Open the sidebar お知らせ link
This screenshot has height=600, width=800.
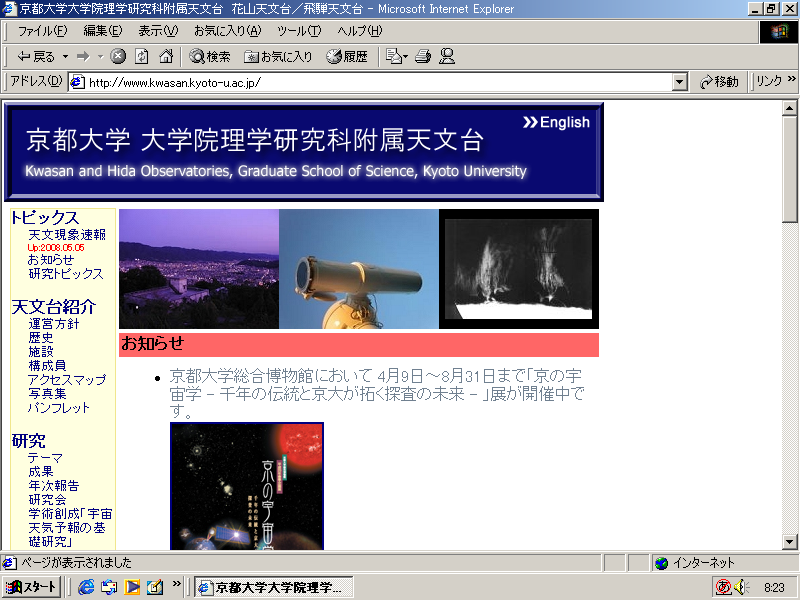(x=51, y=260)
